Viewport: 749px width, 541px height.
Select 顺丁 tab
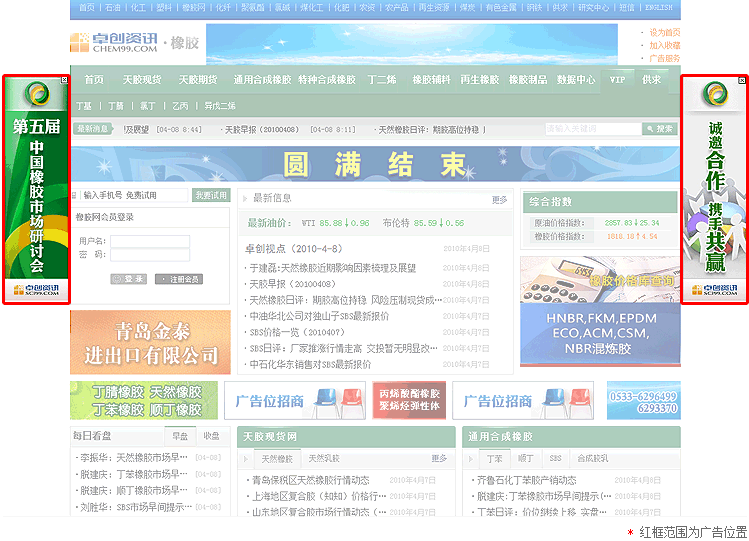pyautogui.click(x=525, y=459)
